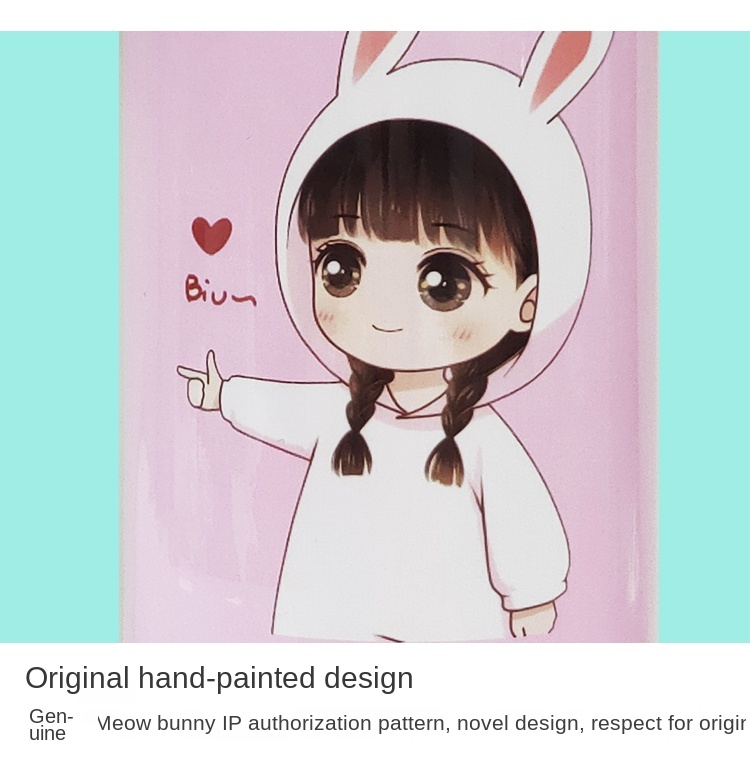Click the girl's small smiling mouth
This screenshot has height=768, width=750.
388,328
